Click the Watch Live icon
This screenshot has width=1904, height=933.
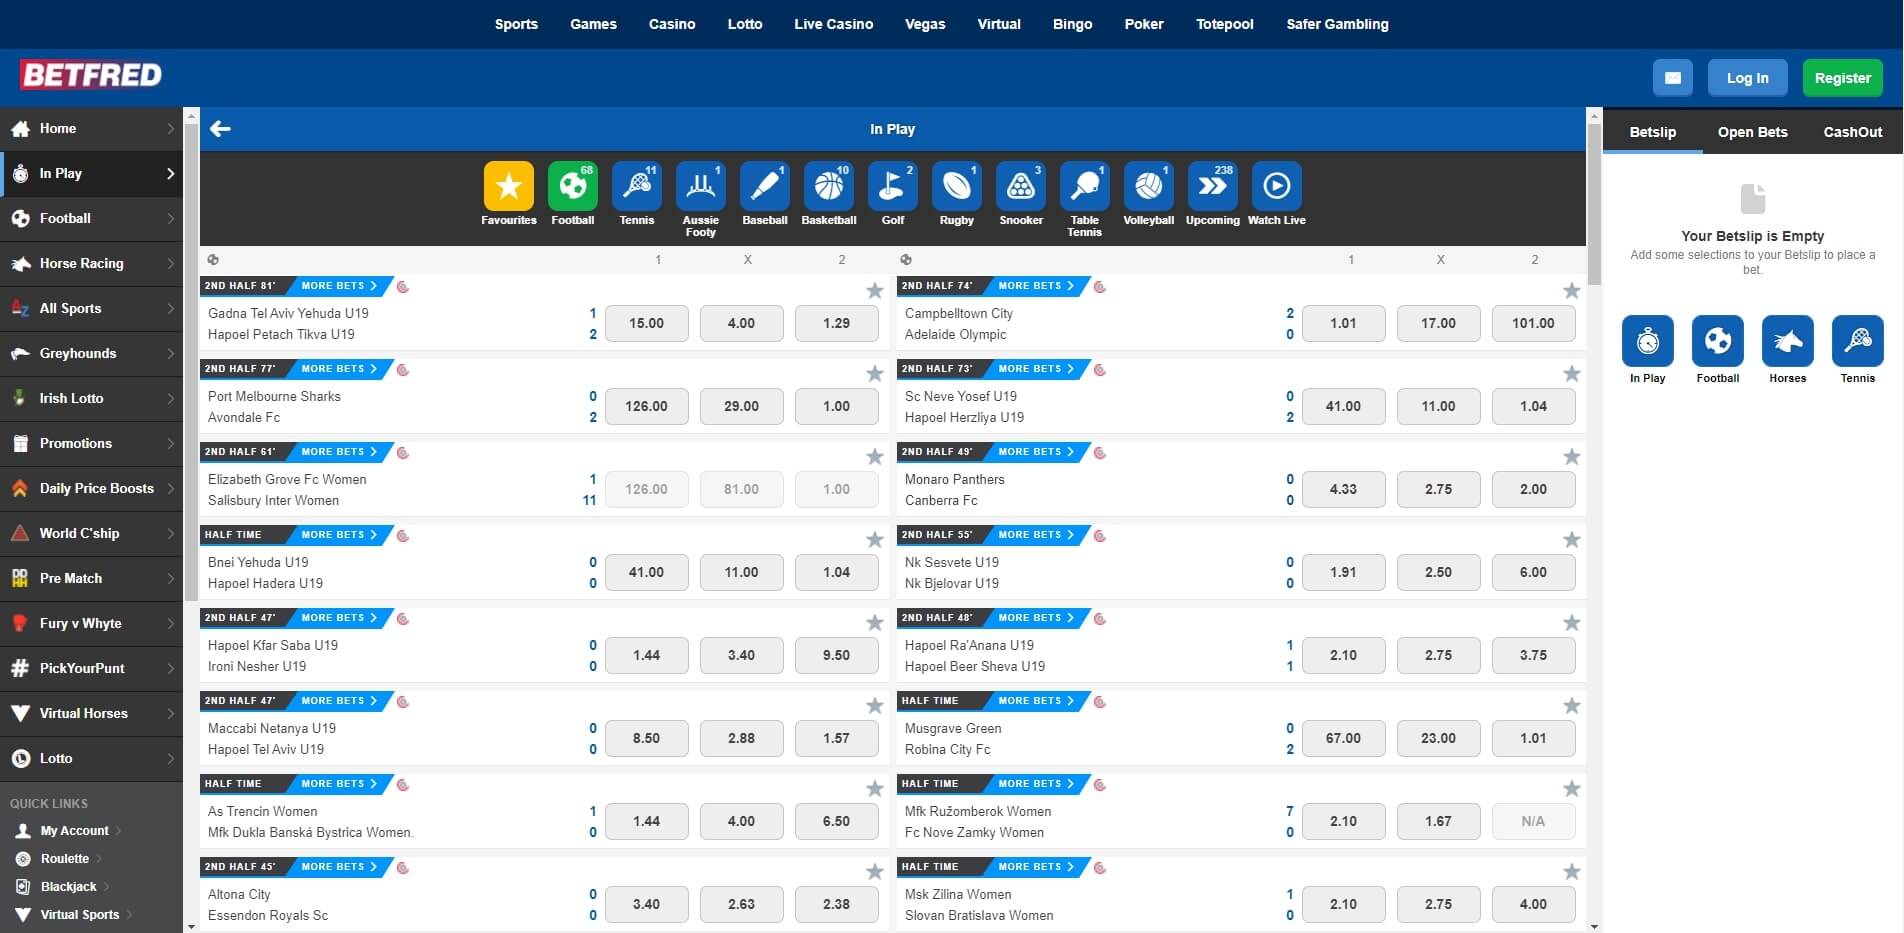[1276, 186]
